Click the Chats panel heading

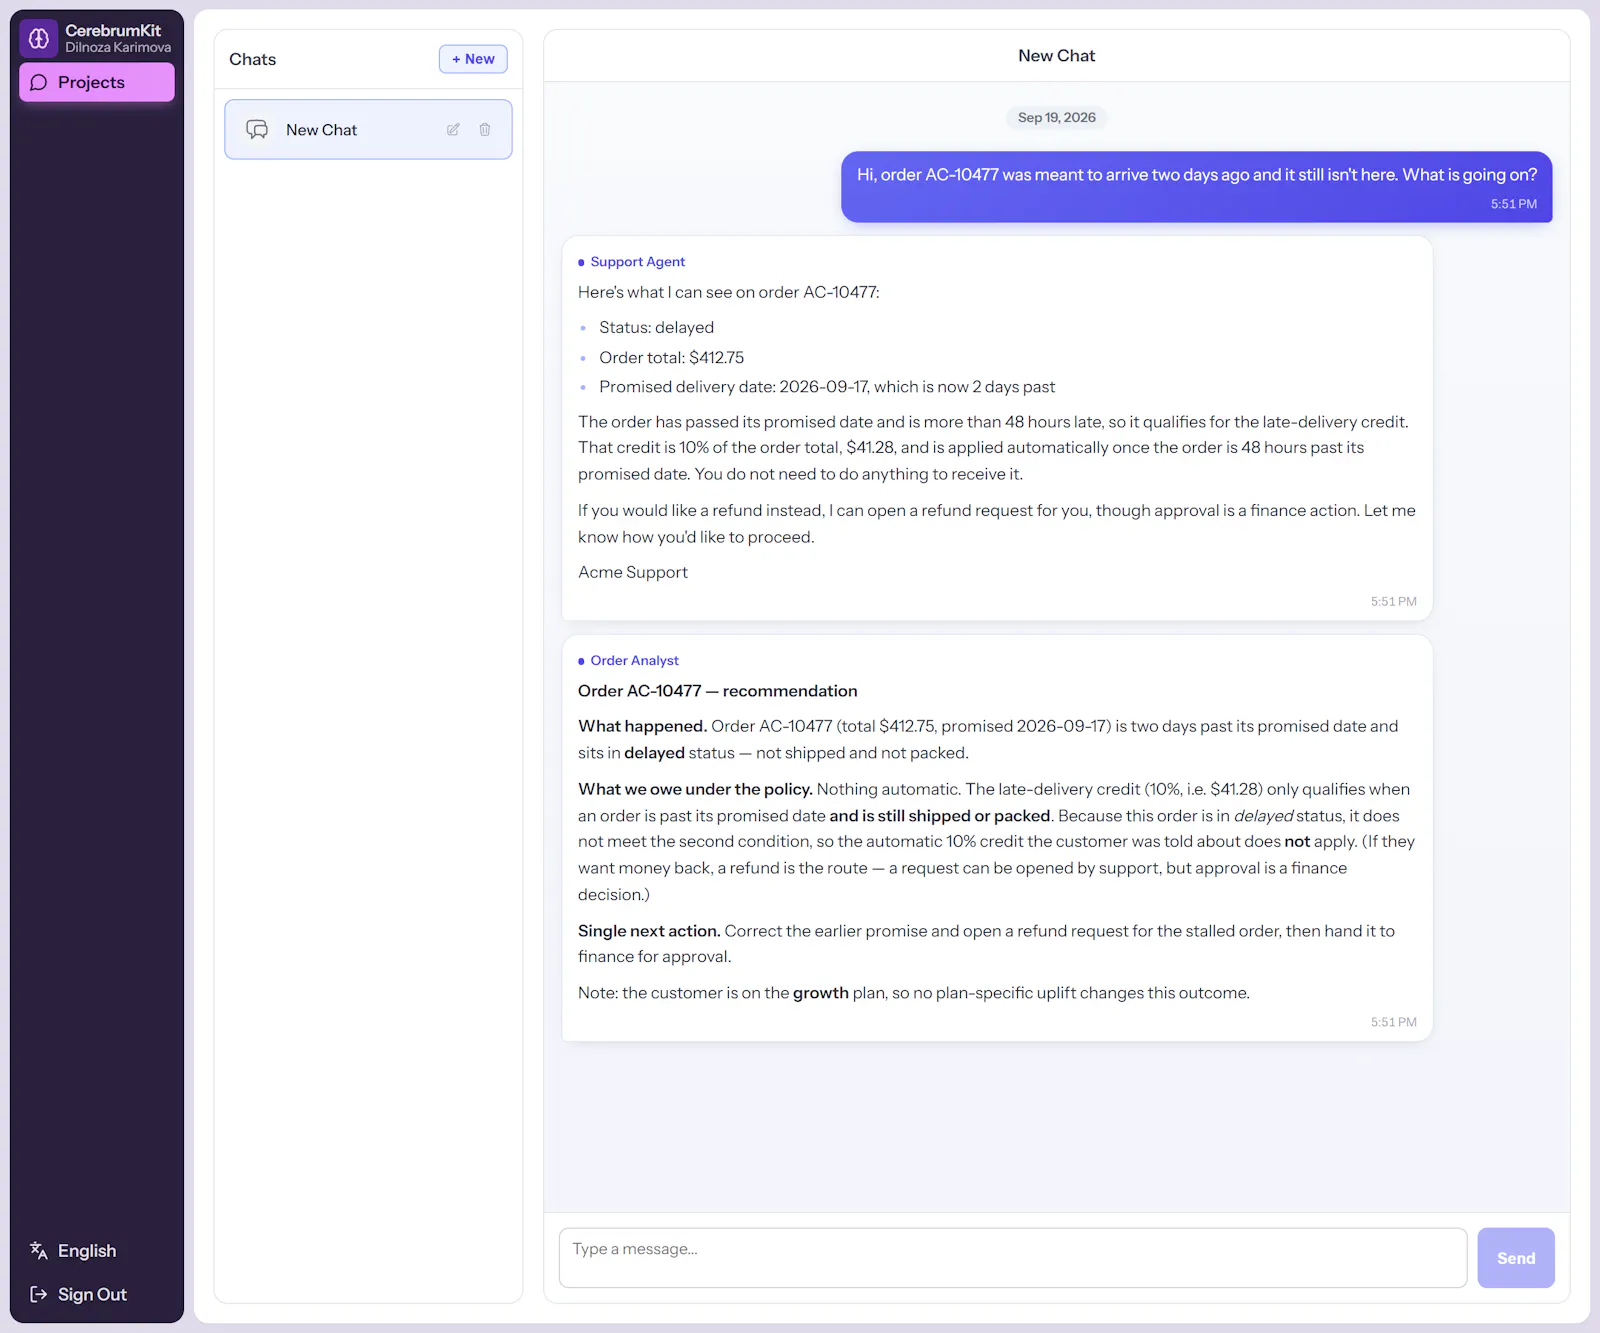[x=253, y=59]
